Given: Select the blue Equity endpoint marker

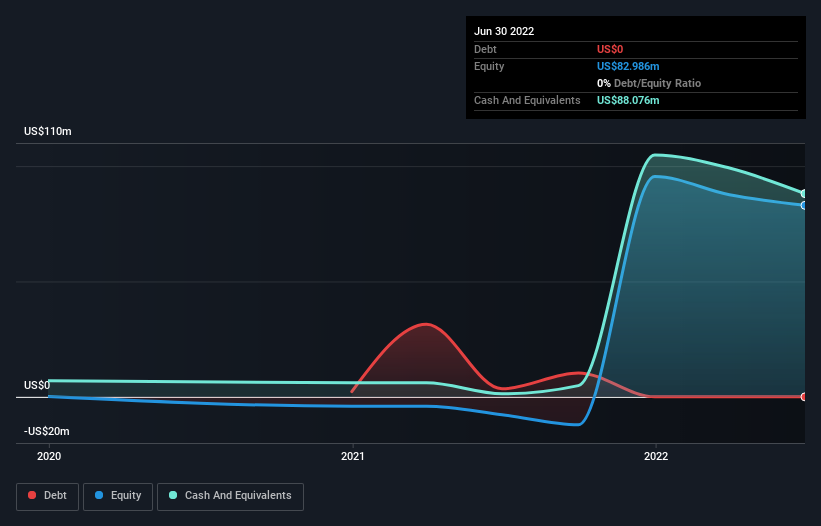Looking at the screenshot, I should pos(804,205).
